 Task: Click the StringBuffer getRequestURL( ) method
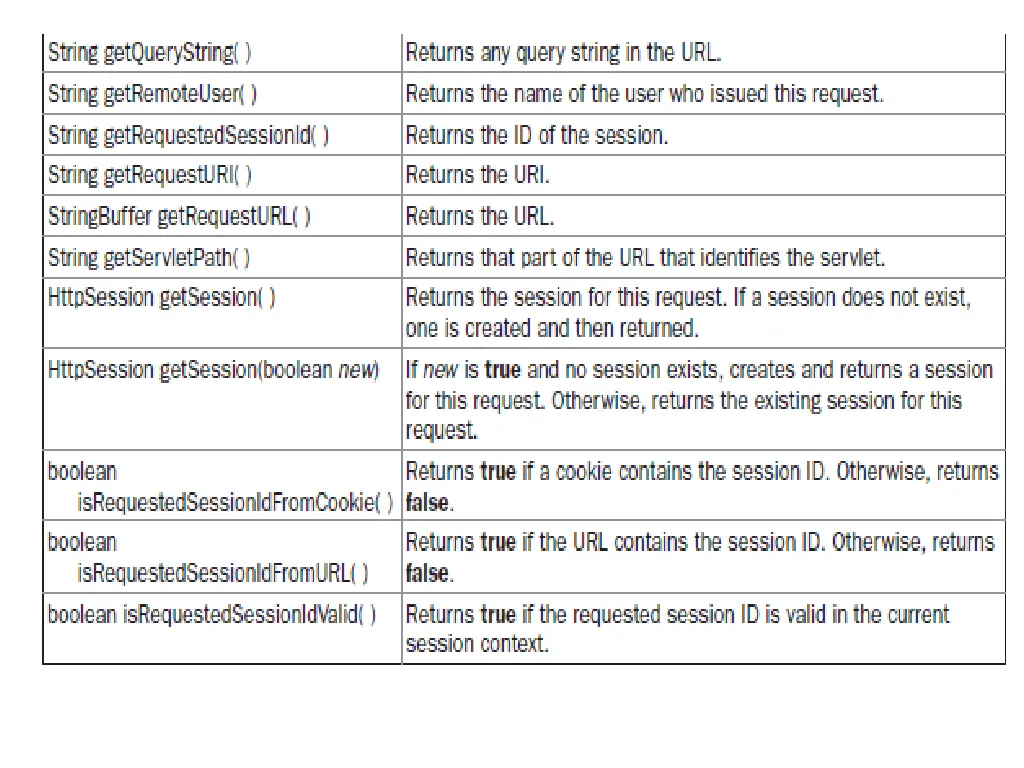click(179, 216)
